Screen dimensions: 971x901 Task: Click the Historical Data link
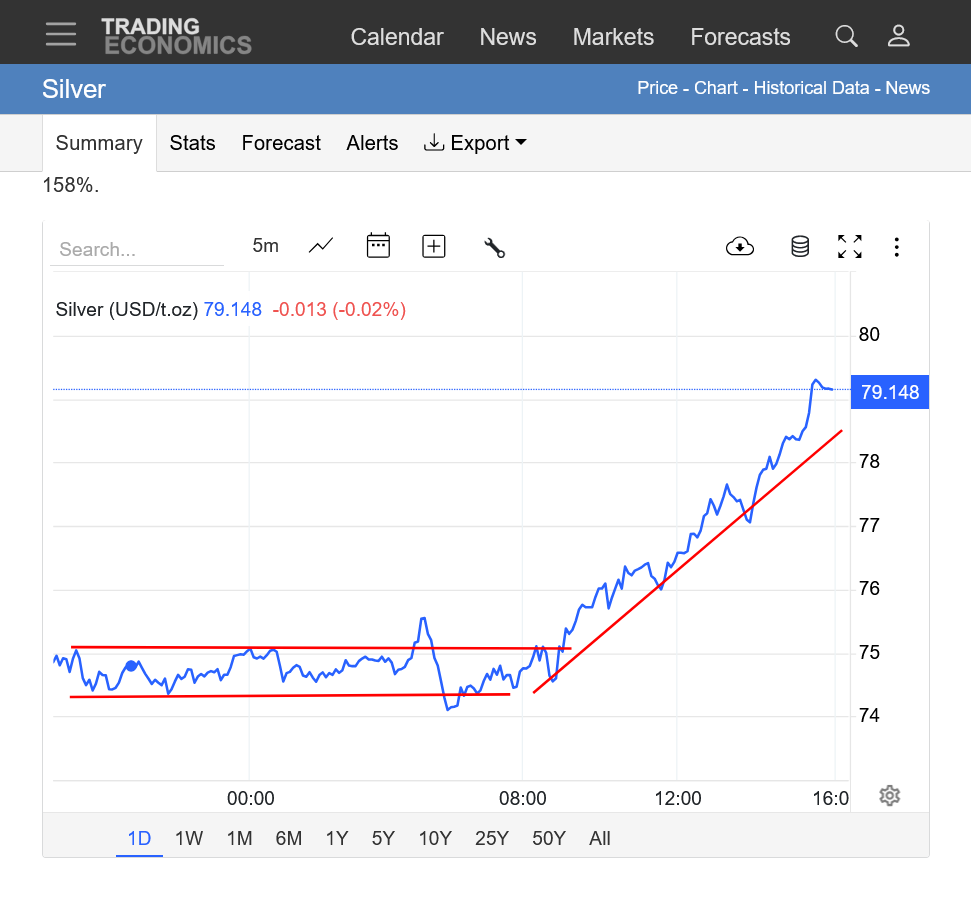click(811, 88)
